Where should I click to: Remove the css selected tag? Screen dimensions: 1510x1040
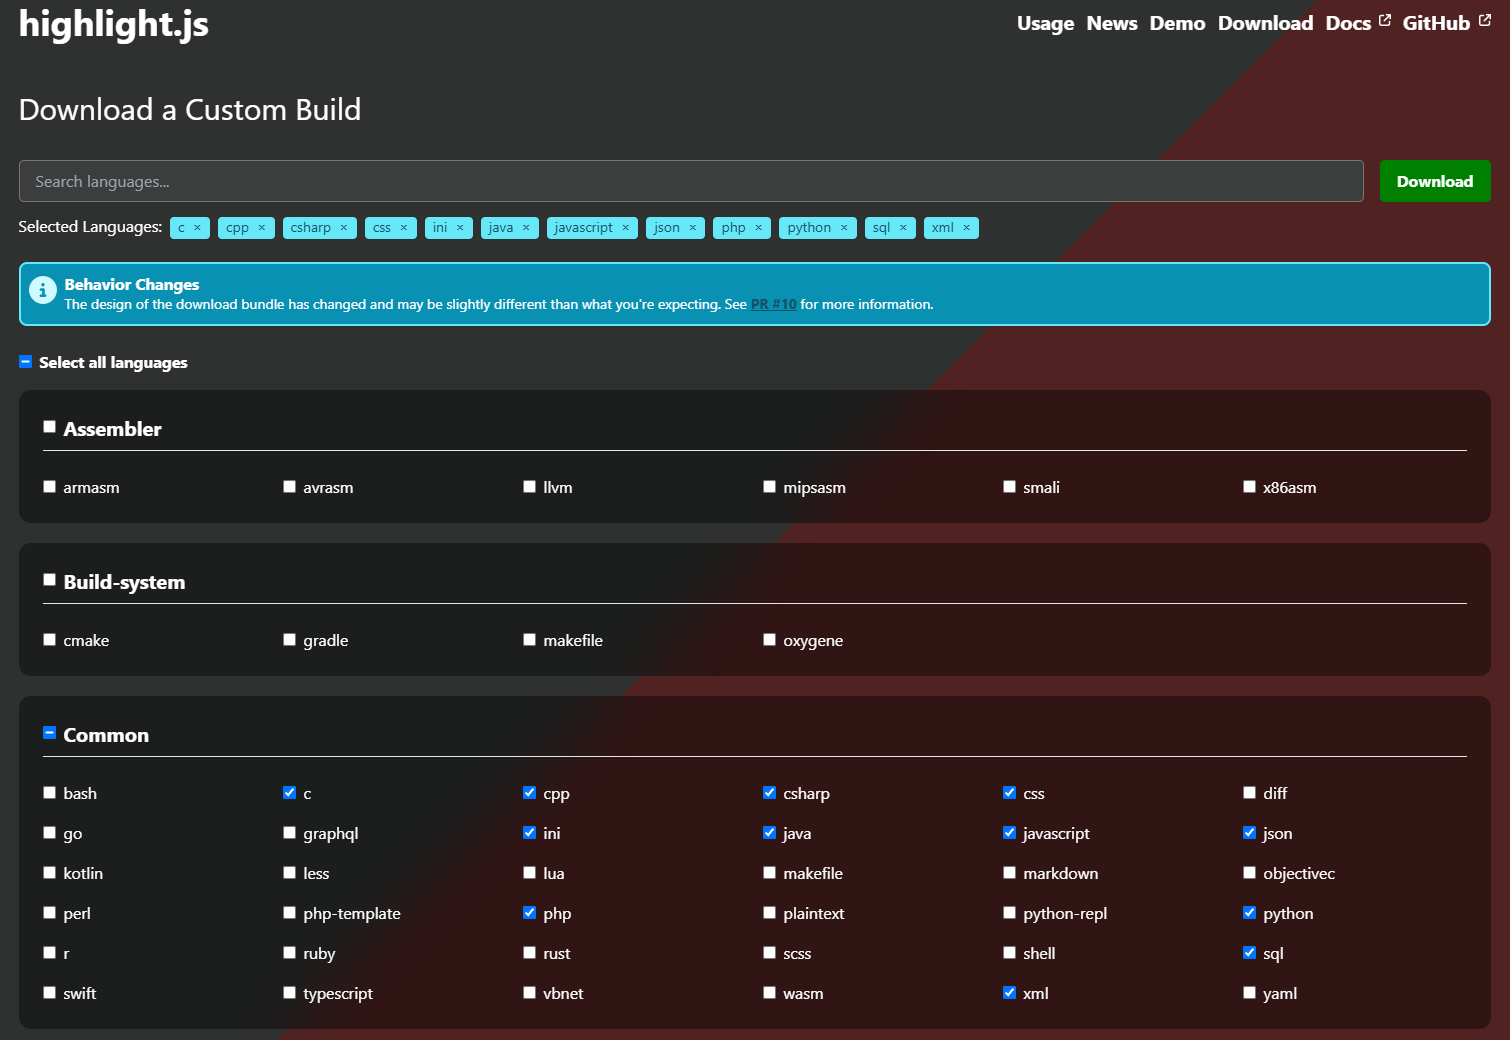[x=404, y=228]
